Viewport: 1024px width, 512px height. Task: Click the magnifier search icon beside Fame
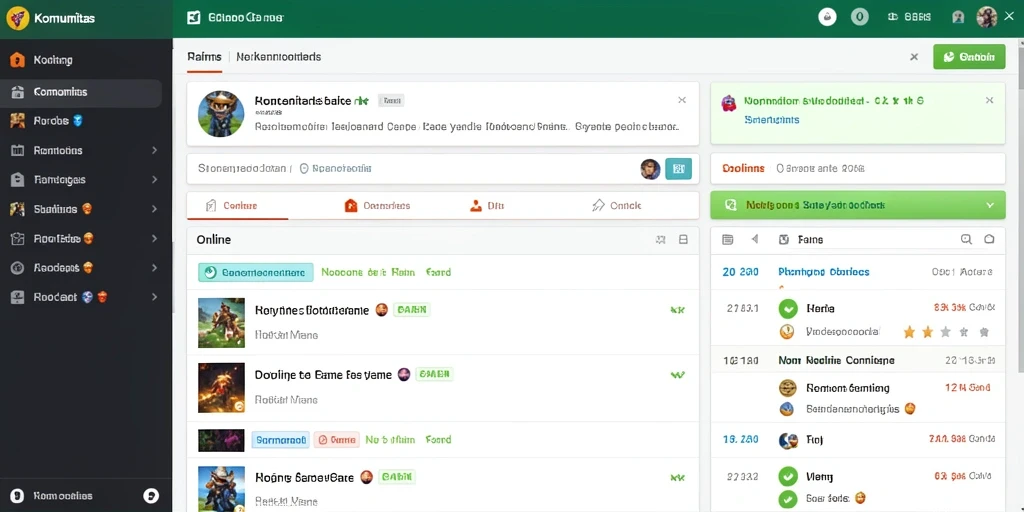(x=966, y=240)
